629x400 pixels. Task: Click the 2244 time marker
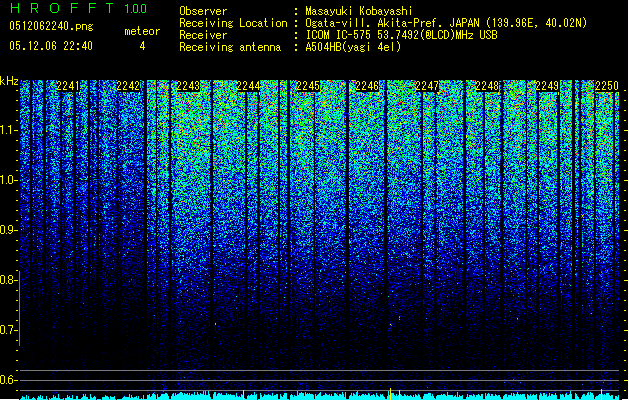[x=248, y=86]
